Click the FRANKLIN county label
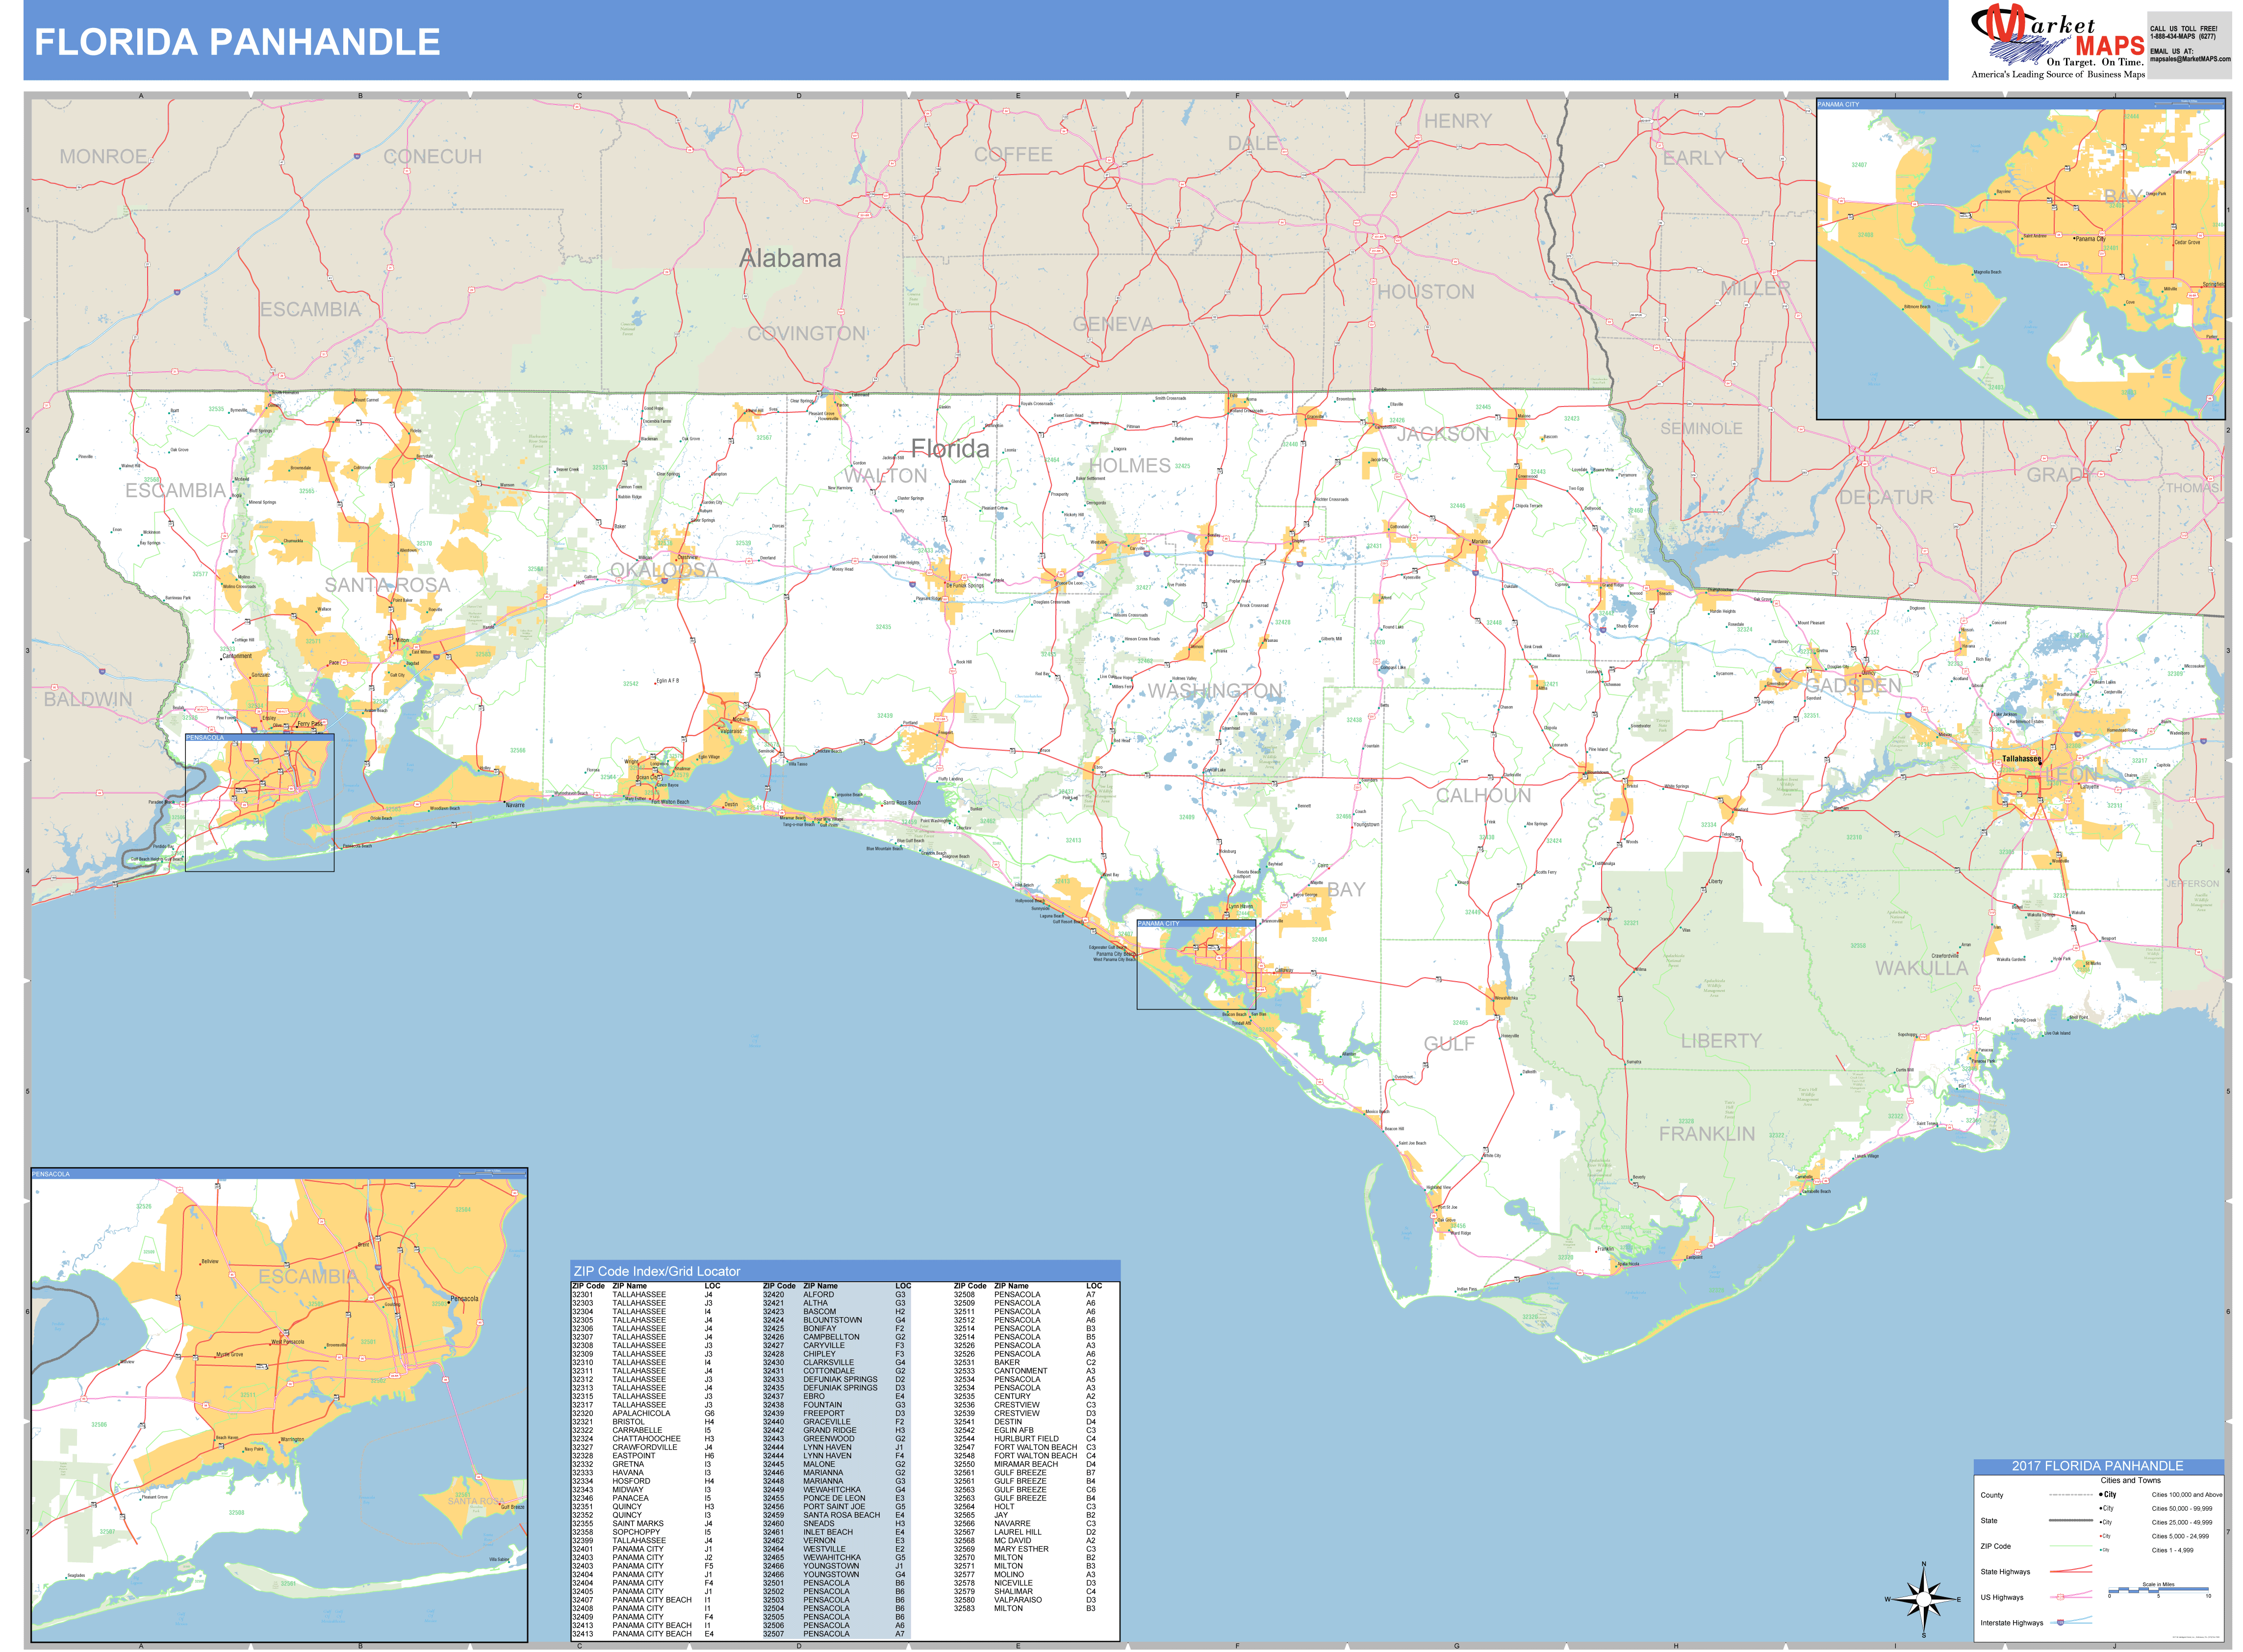 tap(1706, 1134)
